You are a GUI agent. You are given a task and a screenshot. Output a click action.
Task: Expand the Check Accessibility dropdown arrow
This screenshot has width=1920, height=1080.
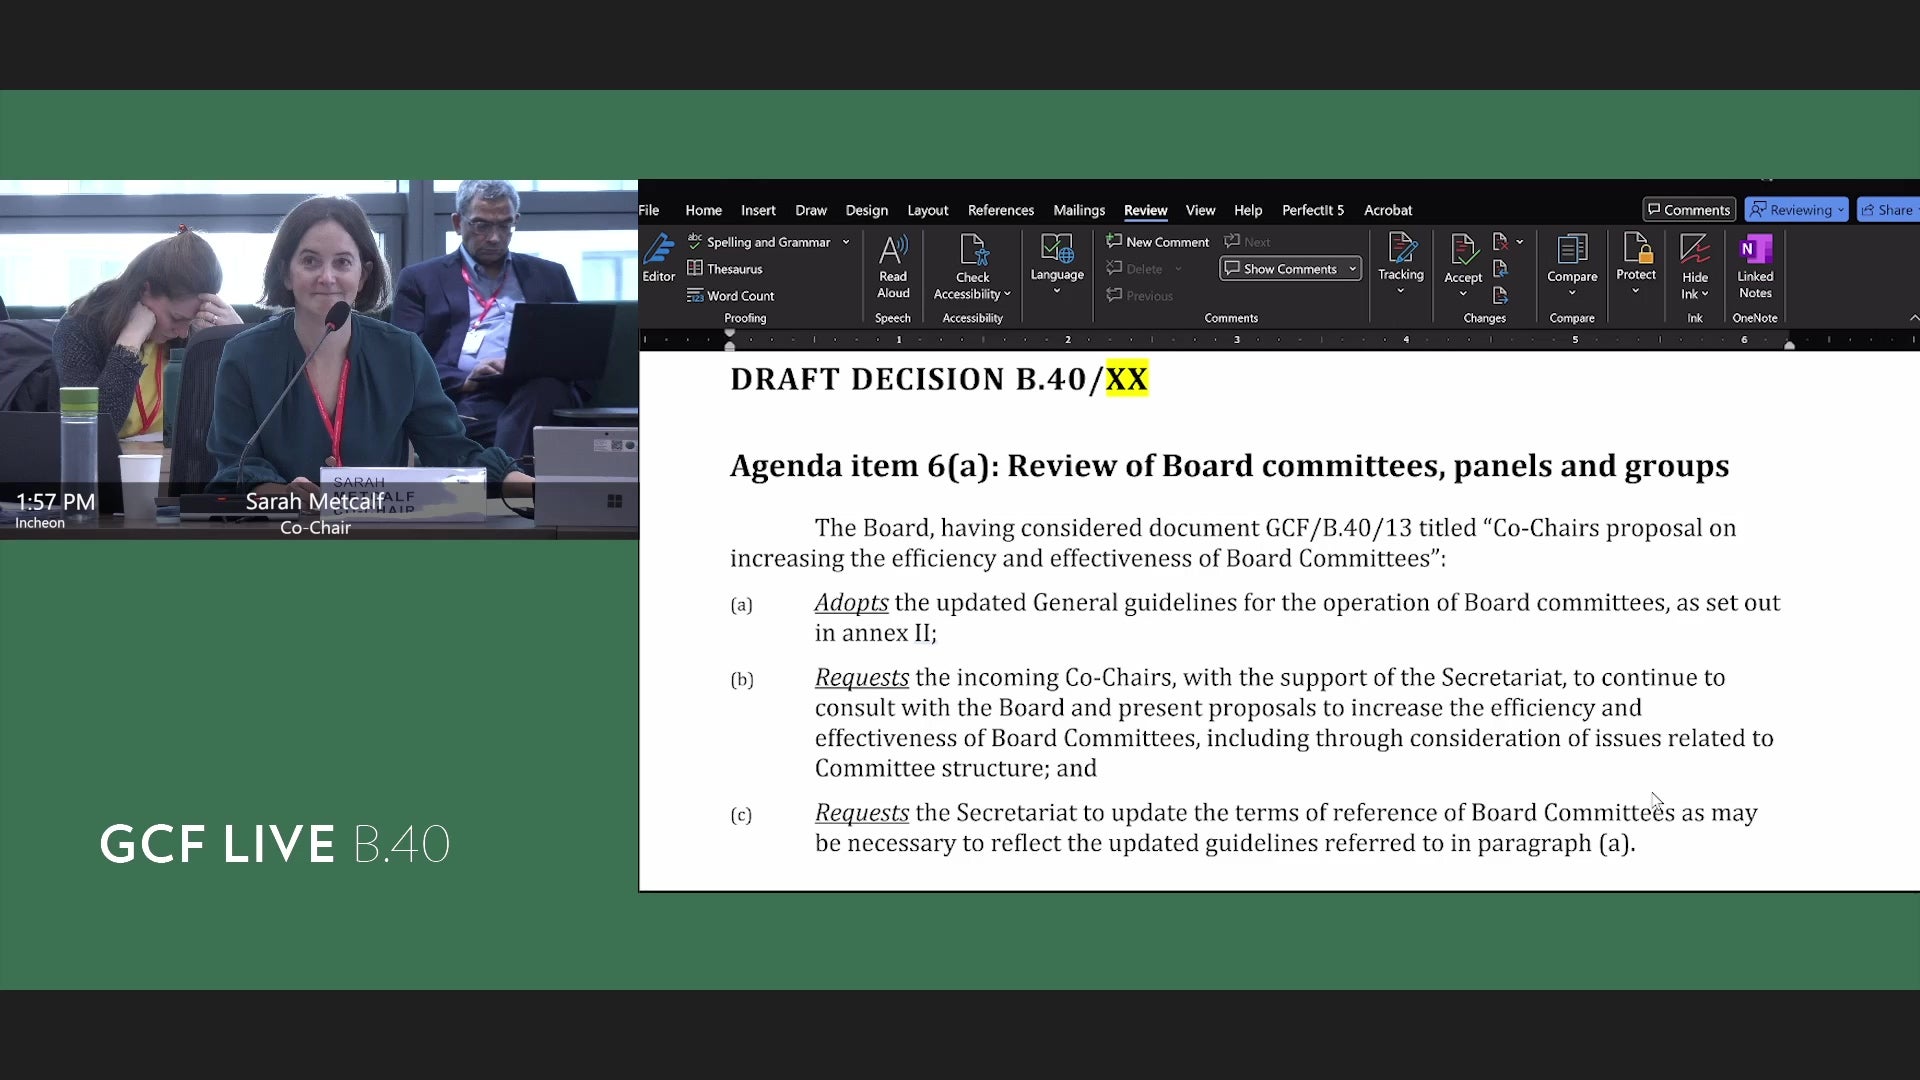1007,294
